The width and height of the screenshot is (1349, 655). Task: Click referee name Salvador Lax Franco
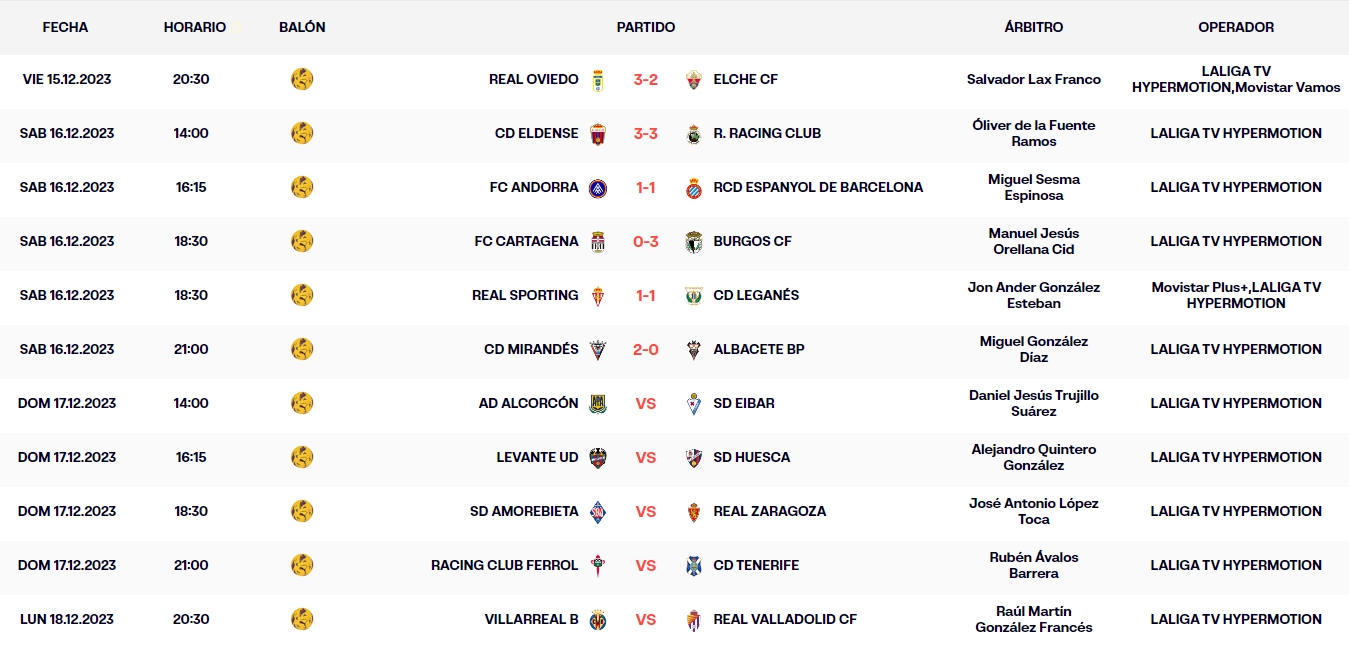click(x=1033, y=79)
